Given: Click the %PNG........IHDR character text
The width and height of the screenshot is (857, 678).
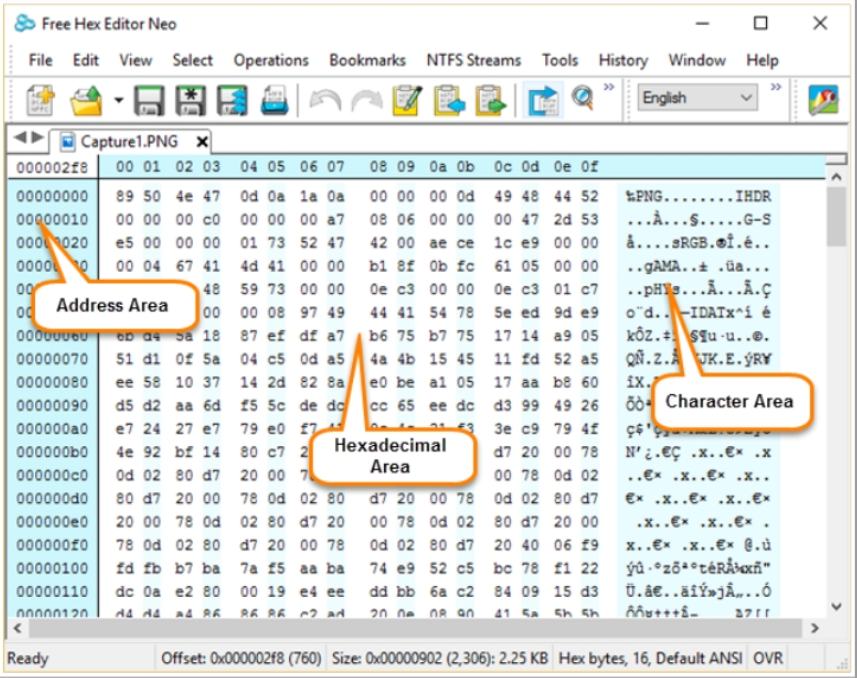Looking at the screenshot, I should (698, 196).
